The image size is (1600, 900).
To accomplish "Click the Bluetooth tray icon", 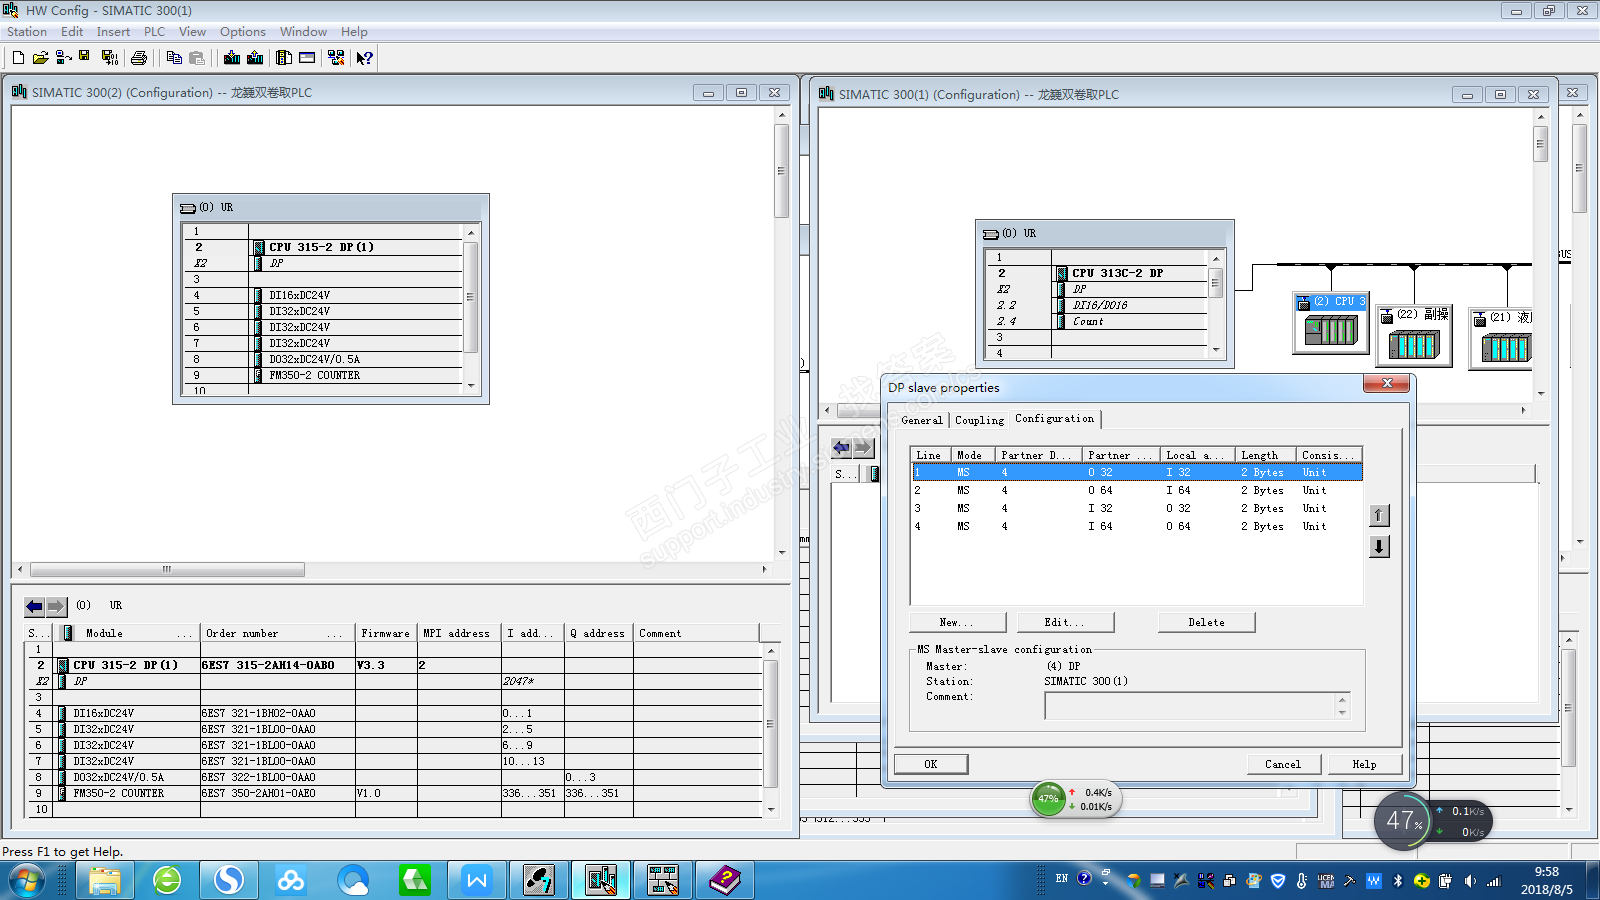I will [1398, 881].
